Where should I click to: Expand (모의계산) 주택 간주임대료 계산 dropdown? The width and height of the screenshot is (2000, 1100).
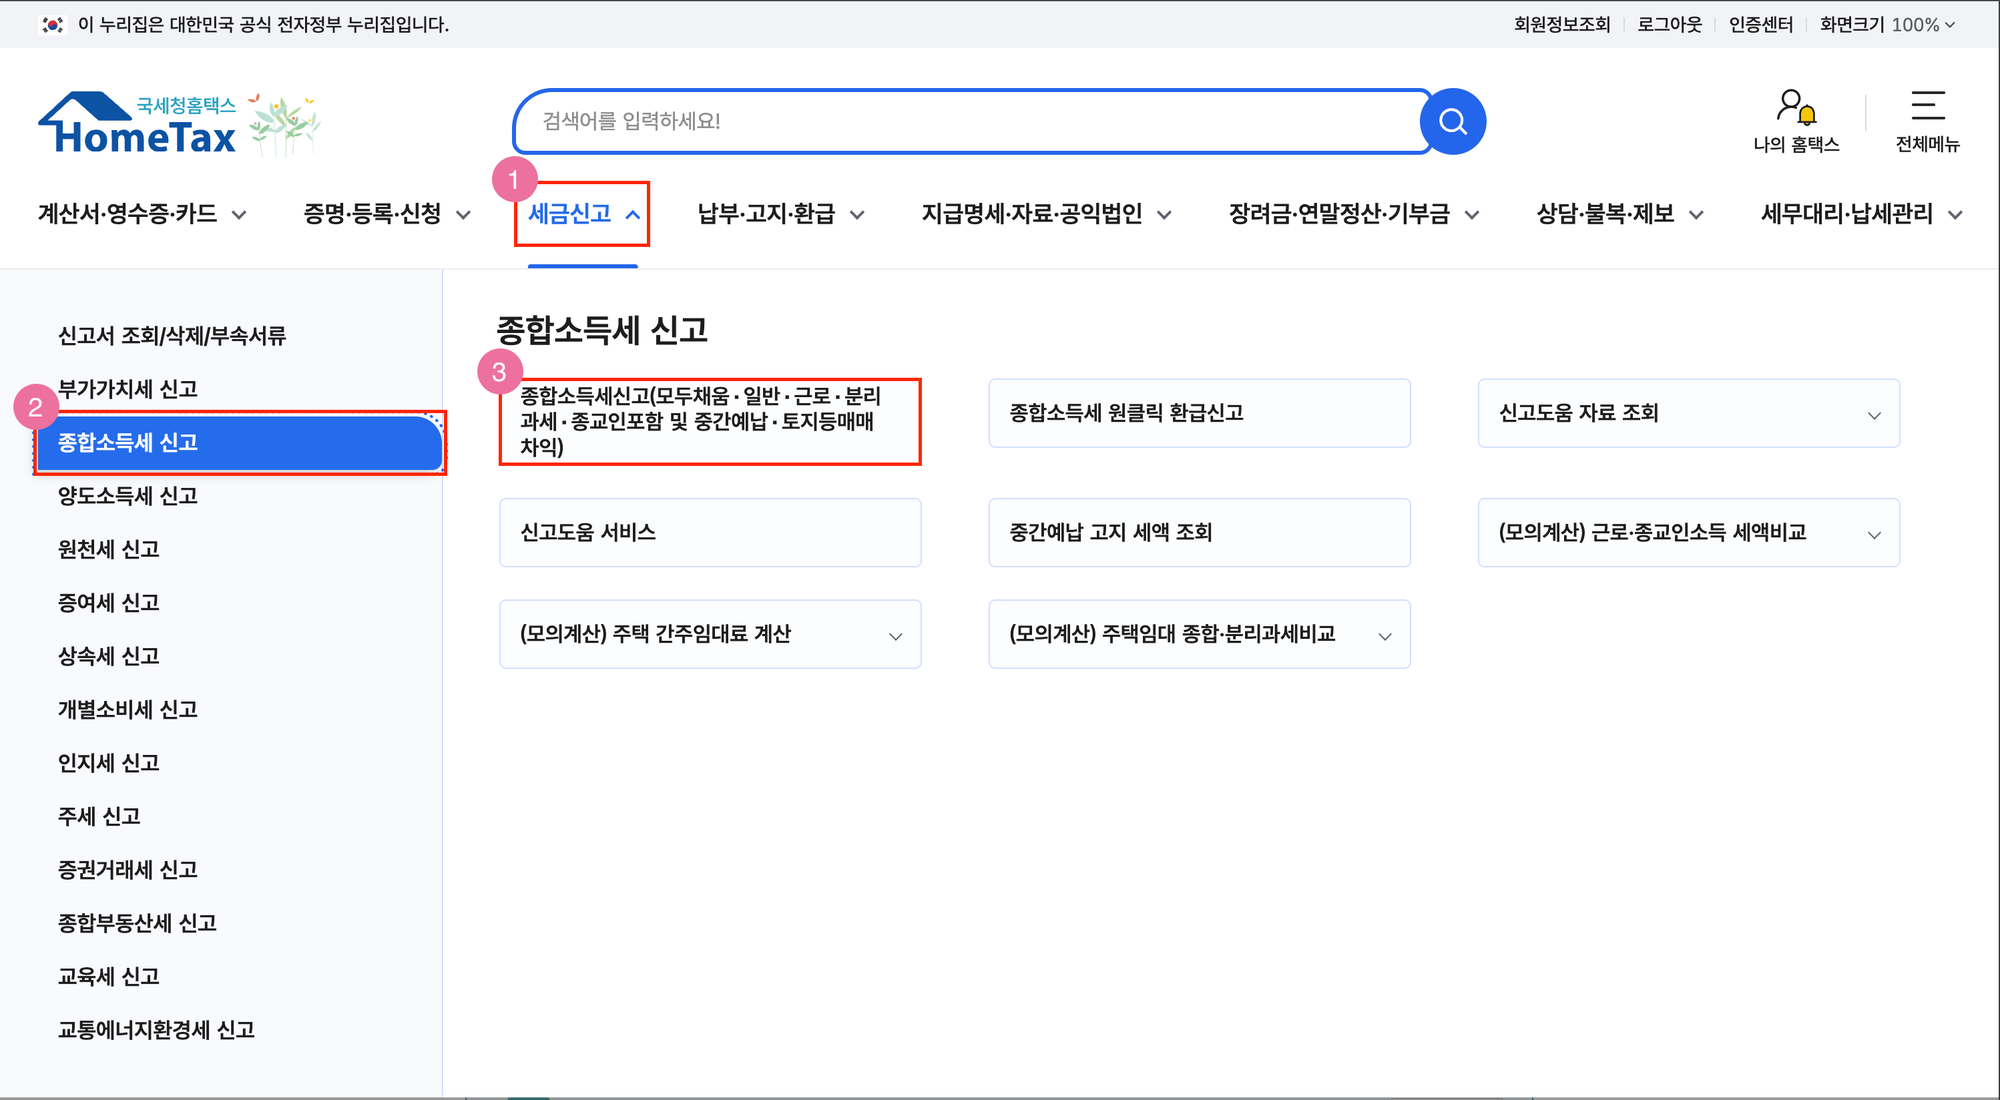pos(895,636)
